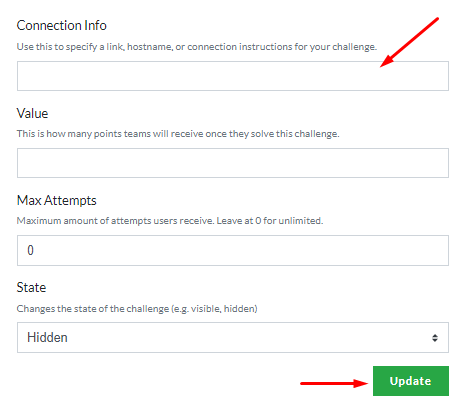The height and width of the screenshot is (412, 465).
Task: Open the State dropdown showing Hidden
Action: pos(233,337)
